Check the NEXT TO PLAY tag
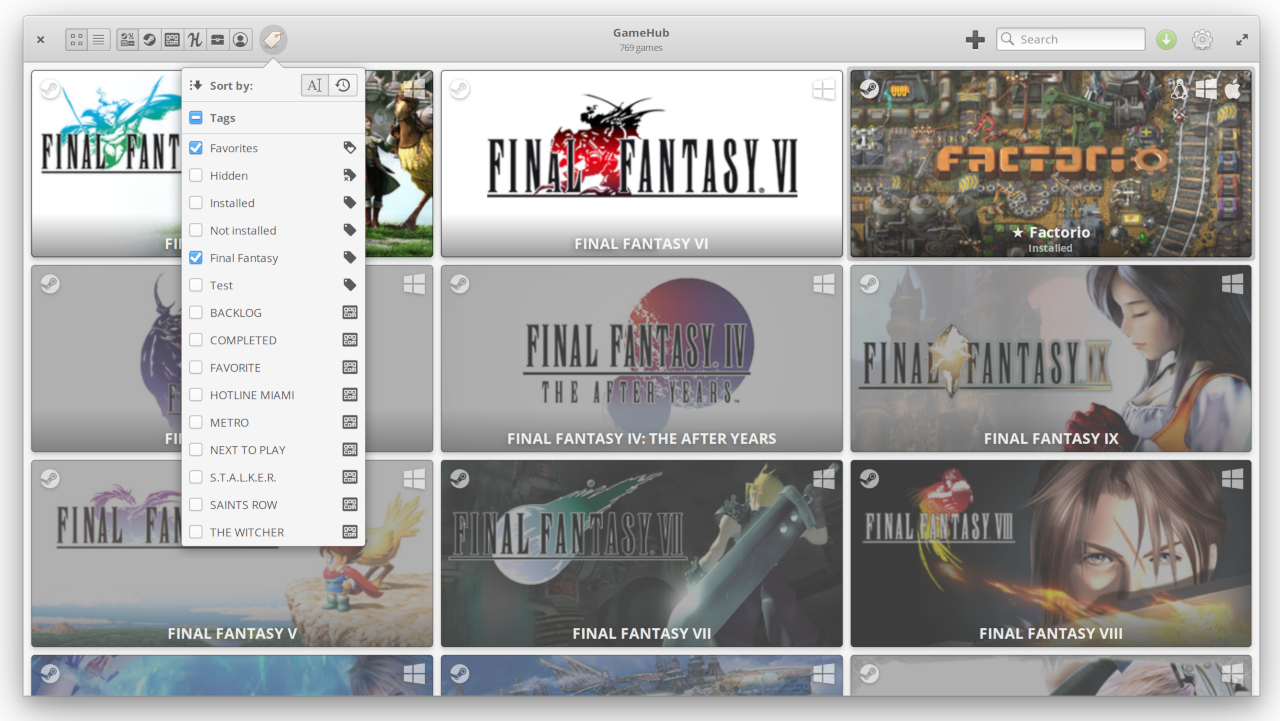Image resolution: width=1280 pixels, height=721 pixels. click(196, 450)
